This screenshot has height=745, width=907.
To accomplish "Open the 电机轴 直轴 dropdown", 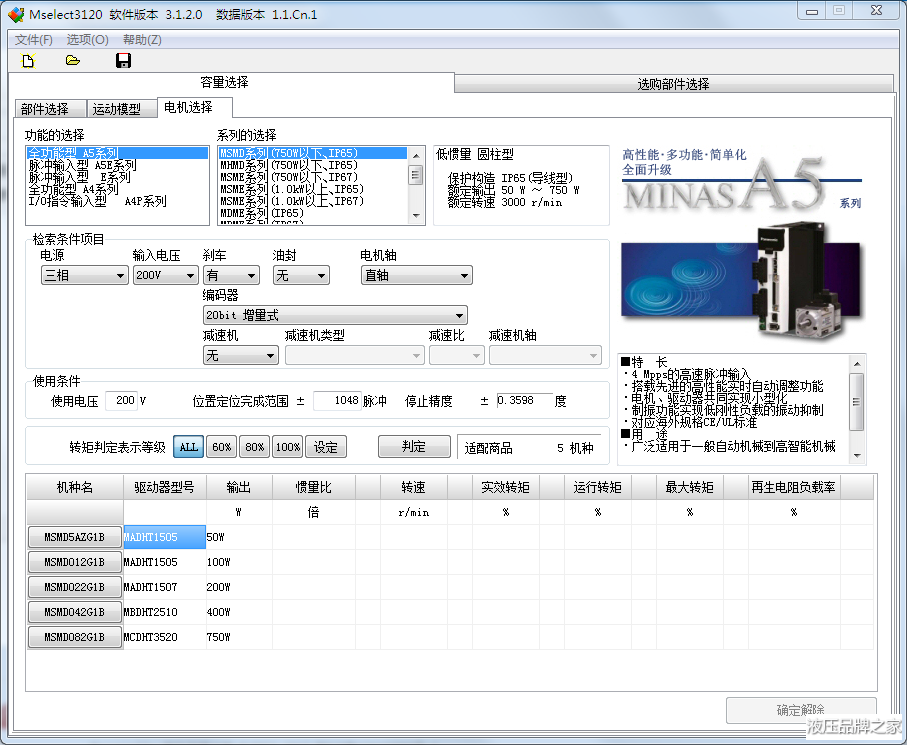I will coord(416,275).
